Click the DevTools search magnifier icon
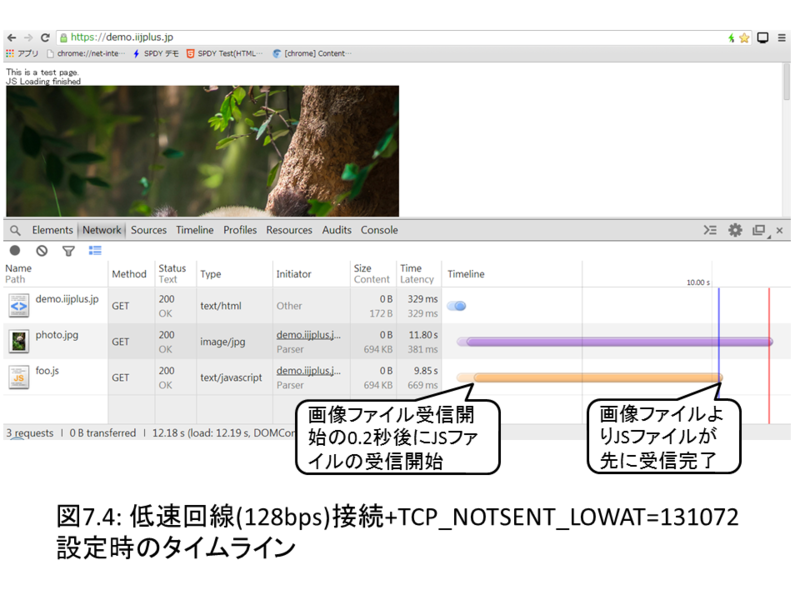This screenshot has height=600, width=800. click(x=15, y=231)
